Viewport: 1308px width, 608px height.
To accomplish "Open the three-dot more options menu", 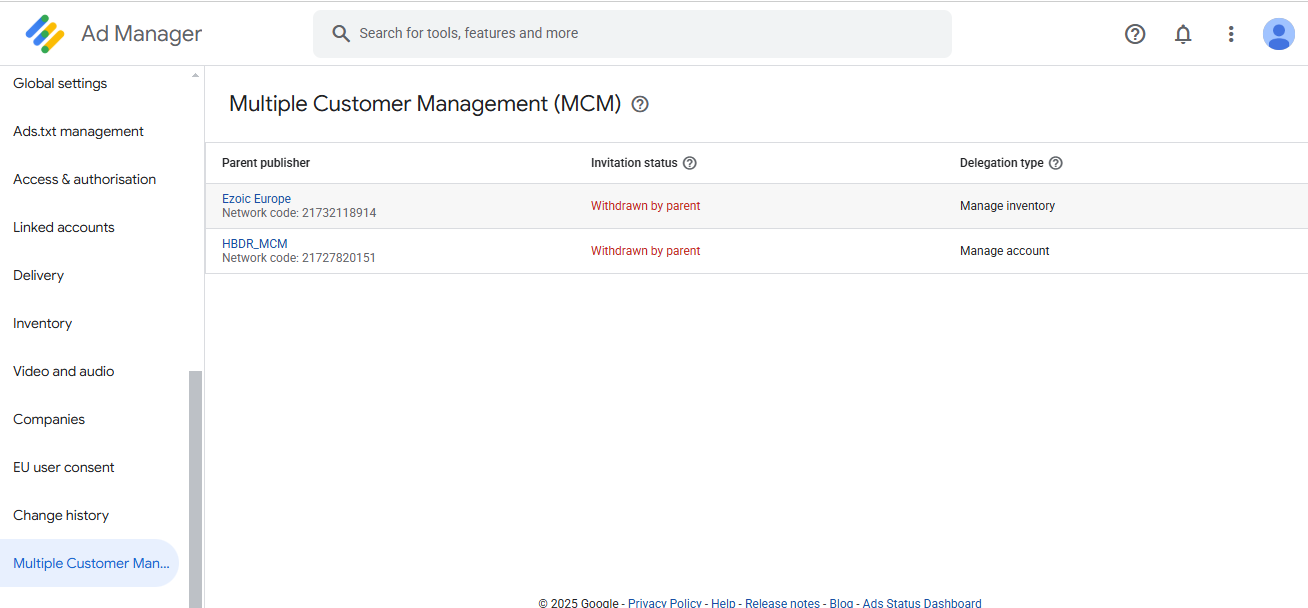I will click(x=1231, y=34).
